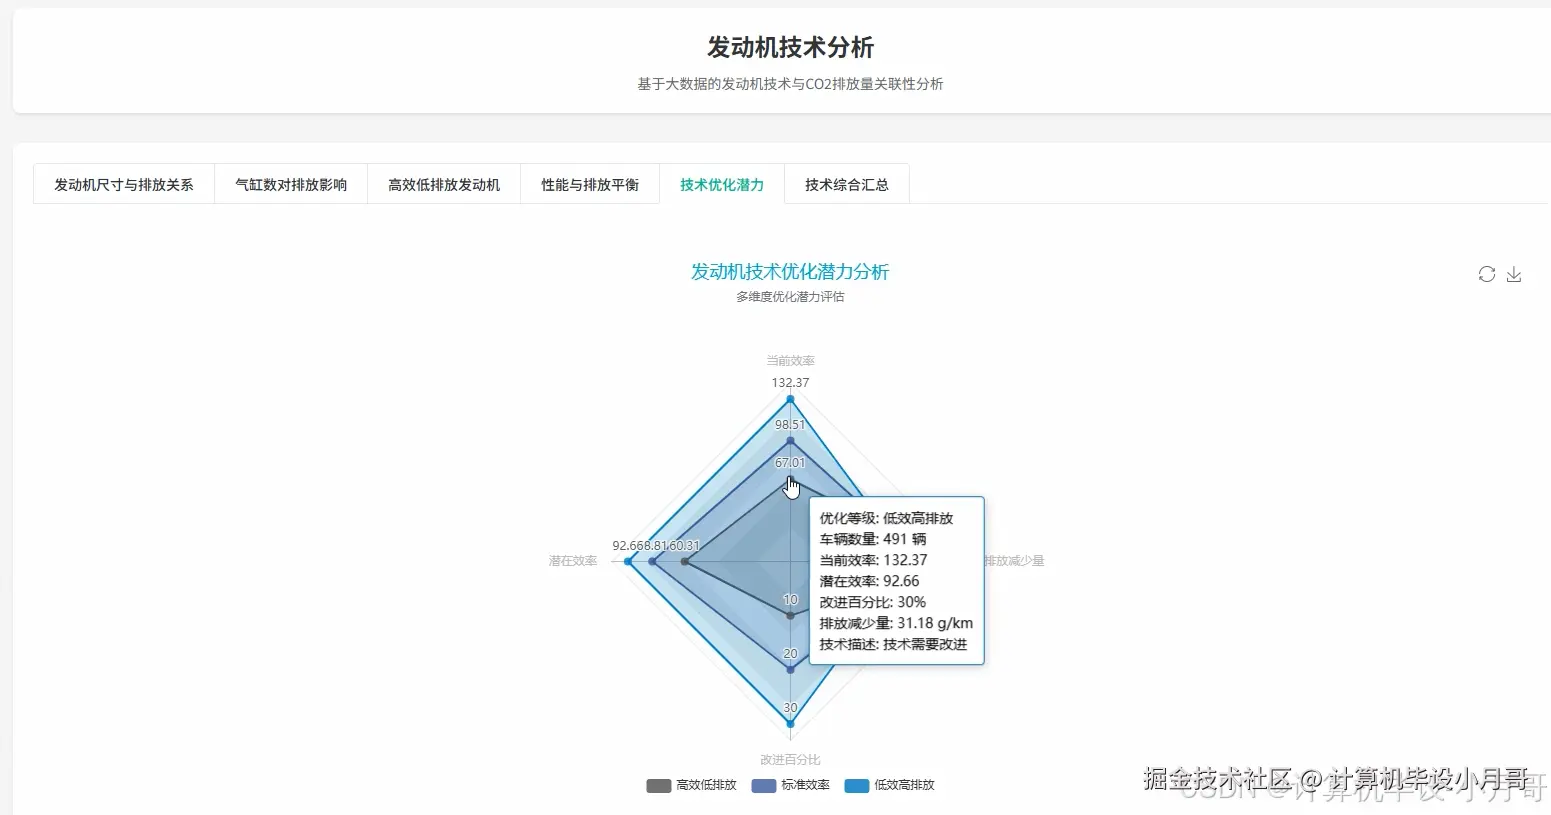Screen dimensions: 1551x815
Task: Click the 性能与排放平衡 label
Action: [590, 184]
